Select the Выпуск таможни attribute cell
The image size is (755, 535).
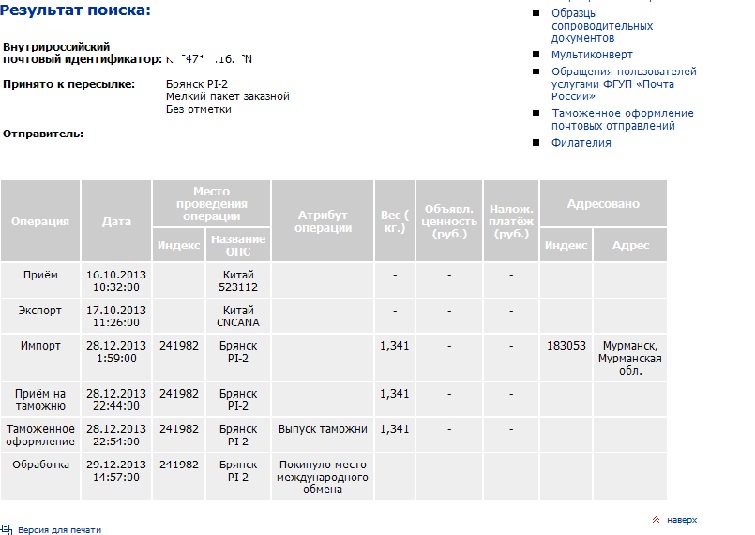click(322, 429)
